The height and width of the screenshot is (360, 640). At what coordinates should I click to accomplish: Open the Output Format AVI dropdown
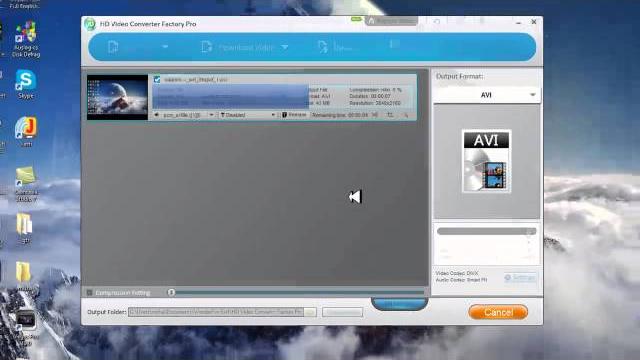[487, 95]
